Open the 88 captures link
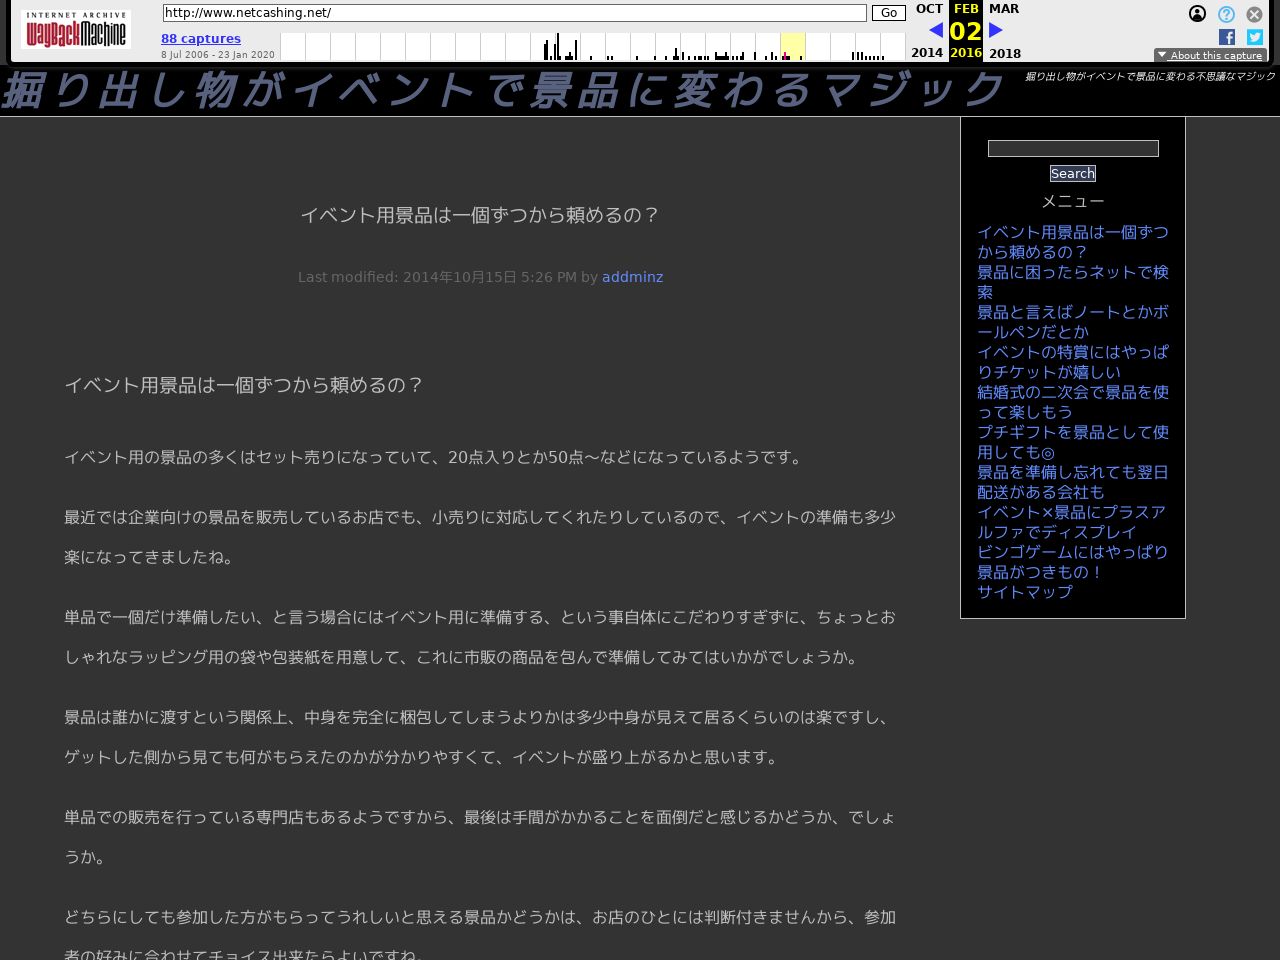 [201, 38]
